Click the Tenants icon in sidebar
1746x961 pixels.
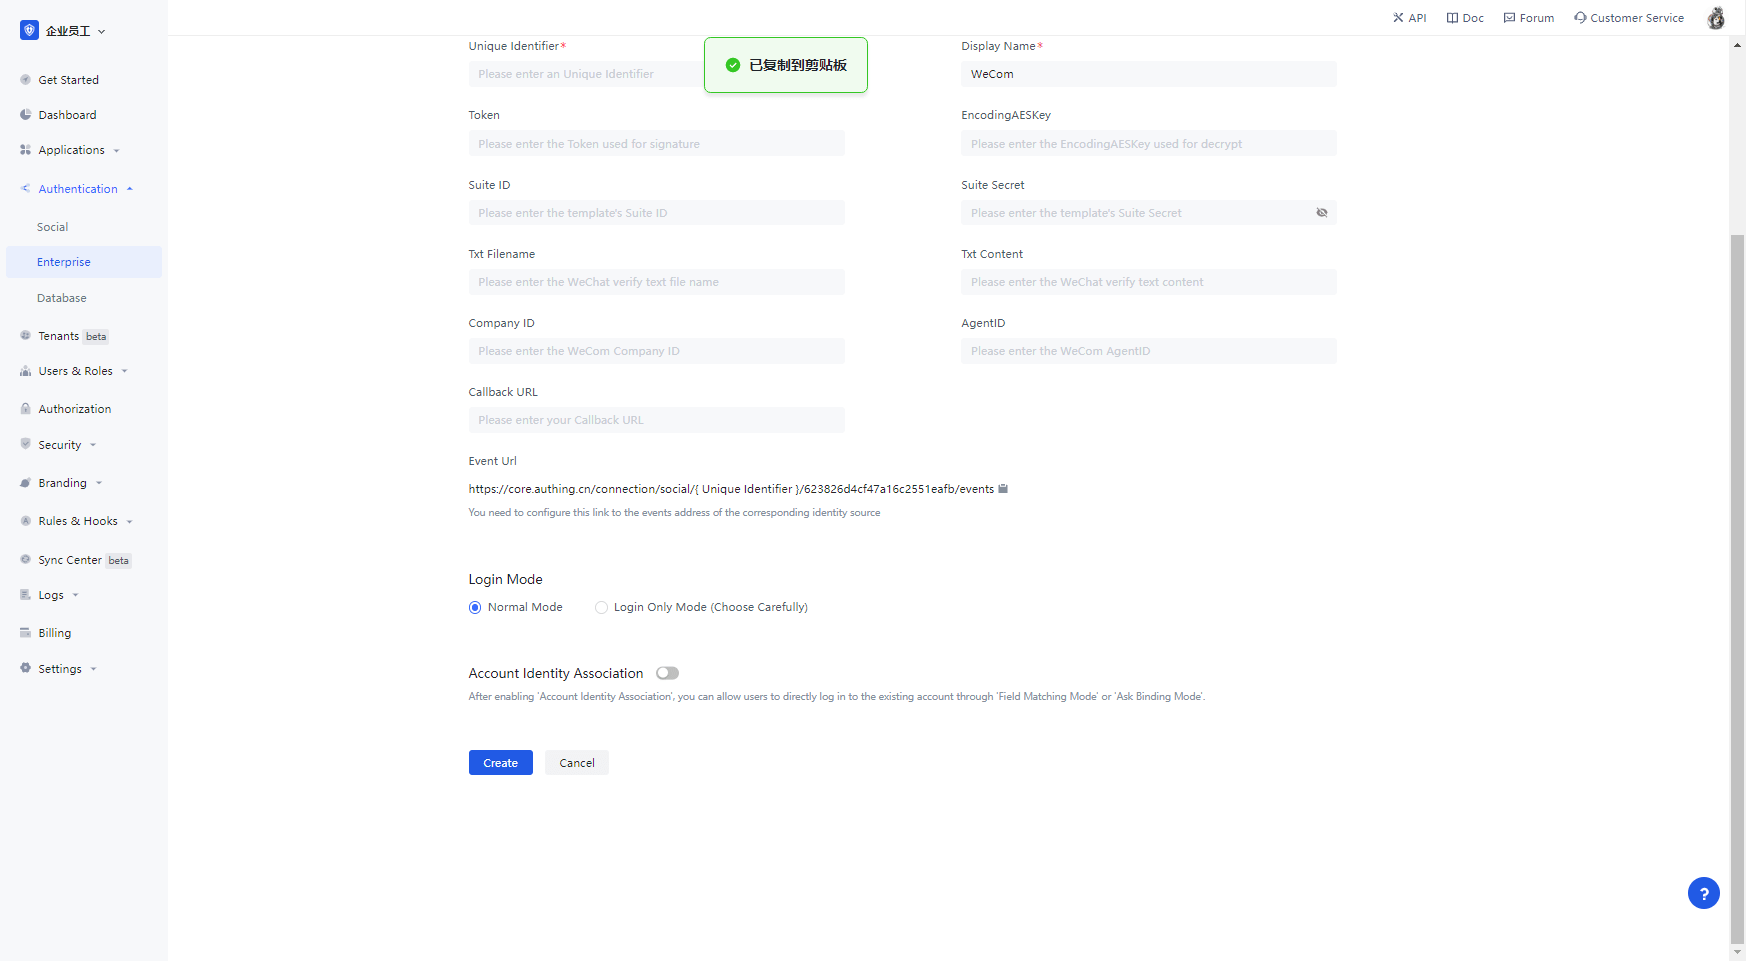26,336
